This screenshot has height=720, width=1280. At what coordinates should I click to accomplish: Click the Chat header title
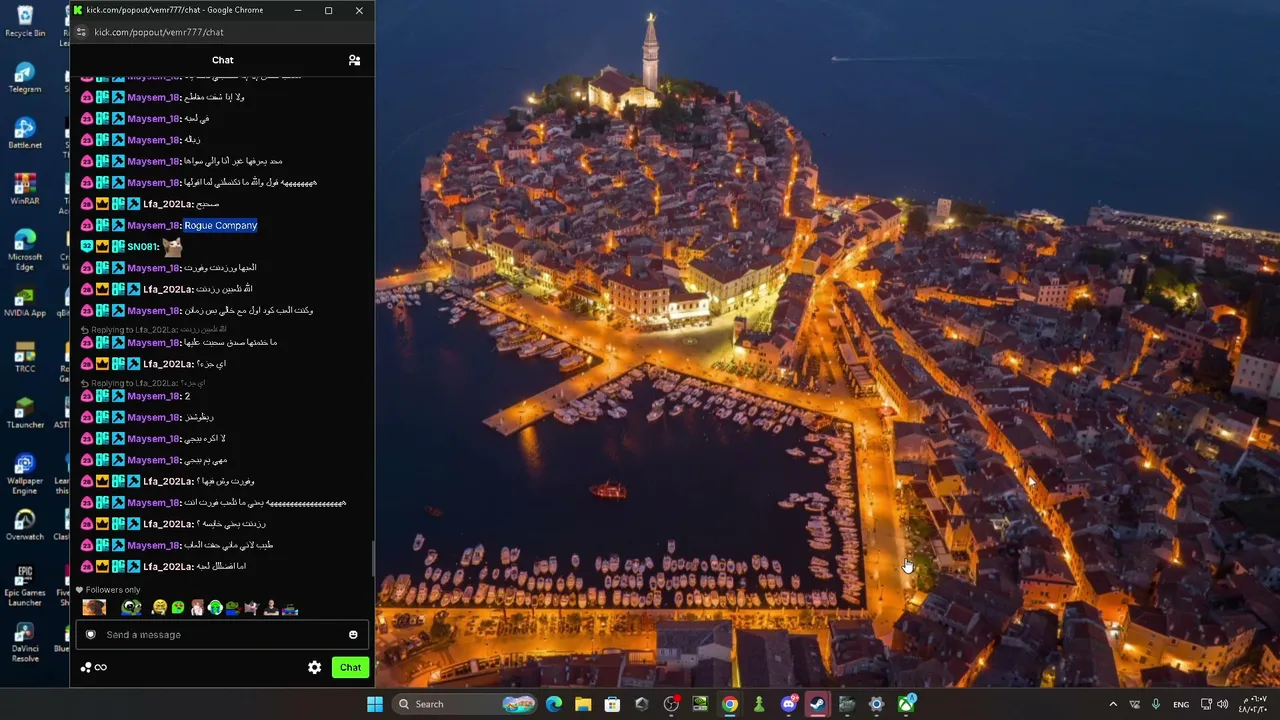pos(222,60)
